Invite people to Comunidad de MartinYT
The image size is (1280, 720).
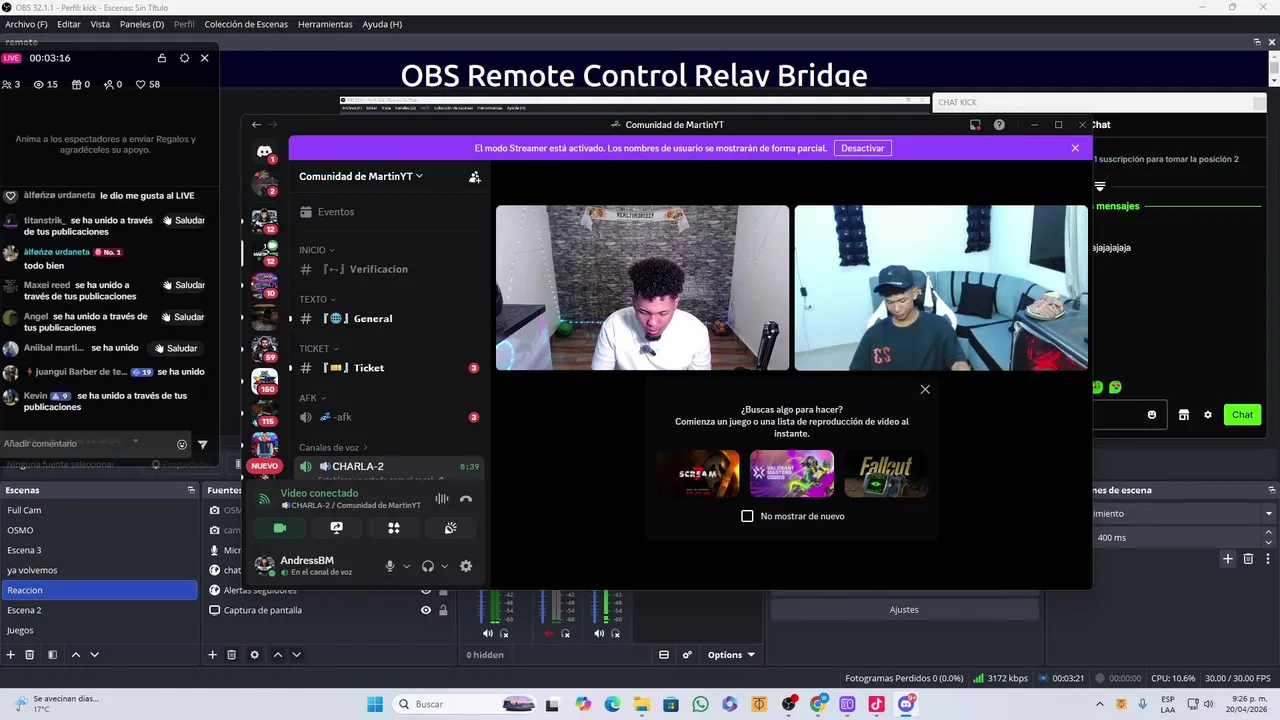click(475, 177)
